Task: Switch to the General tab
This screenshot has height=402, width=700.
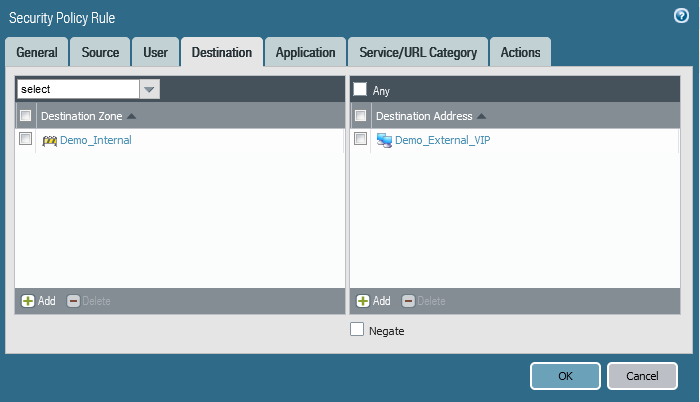Action: (x=37, y=52)
